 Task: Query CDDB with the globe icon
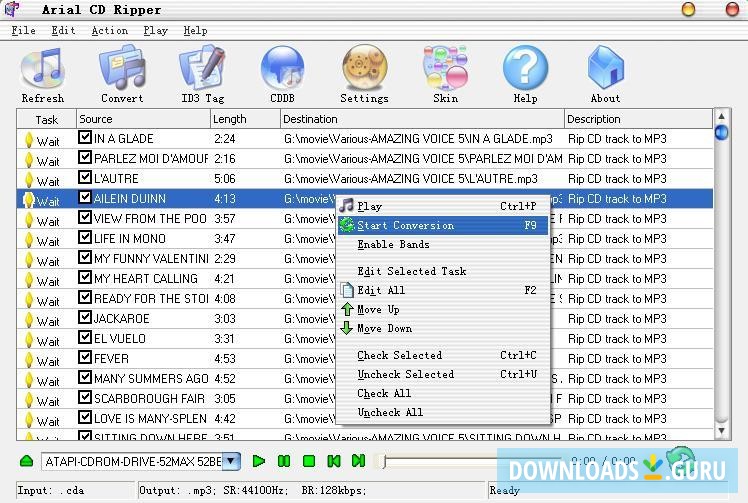(282, 68)
